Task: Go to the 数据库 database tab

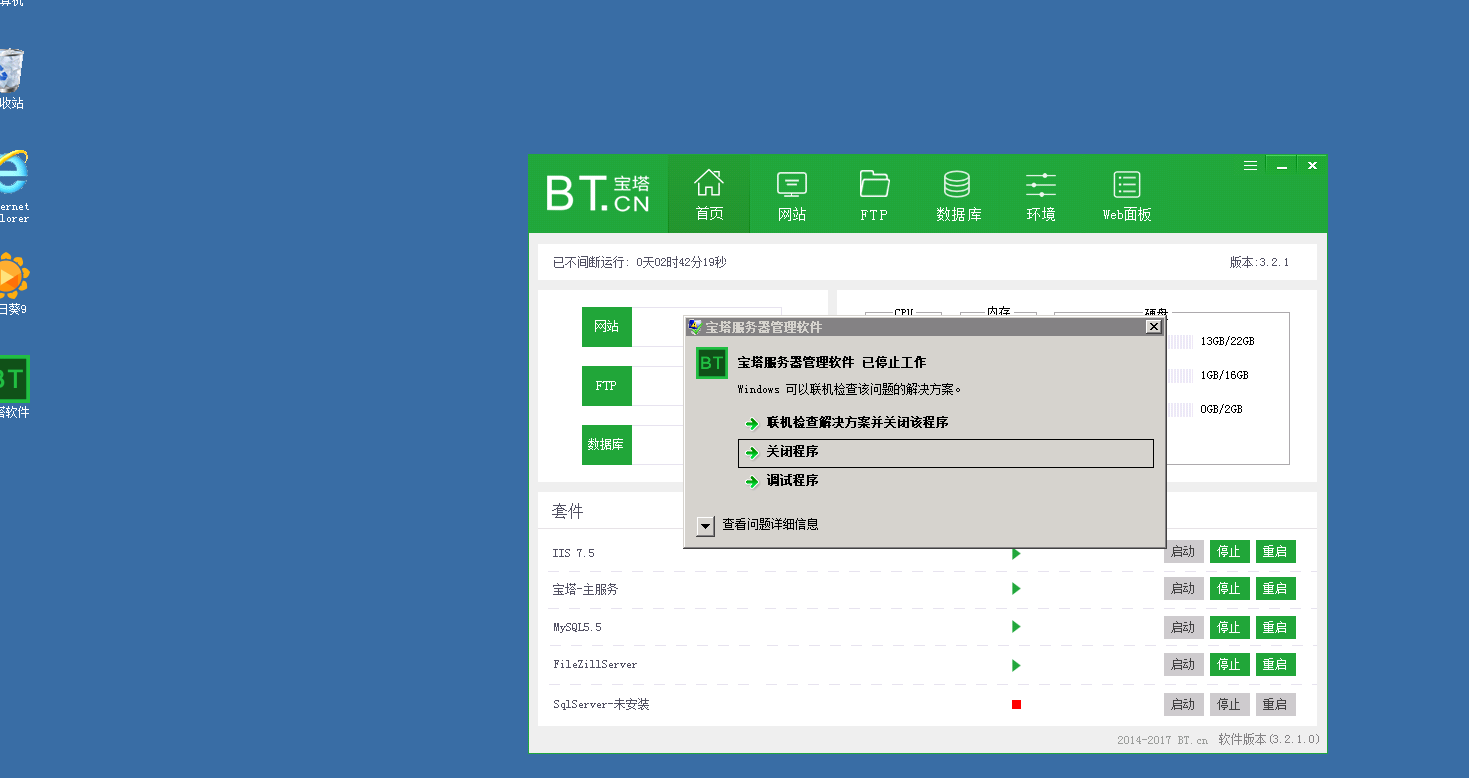Action: click(x=958, y=194)
